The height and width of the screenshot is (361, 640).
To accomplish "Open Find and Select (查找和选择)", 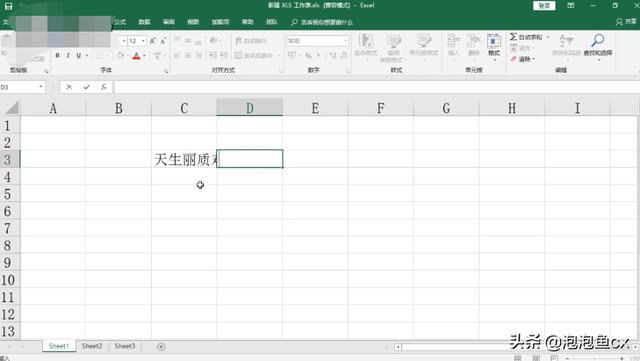I will pos(598,46).
